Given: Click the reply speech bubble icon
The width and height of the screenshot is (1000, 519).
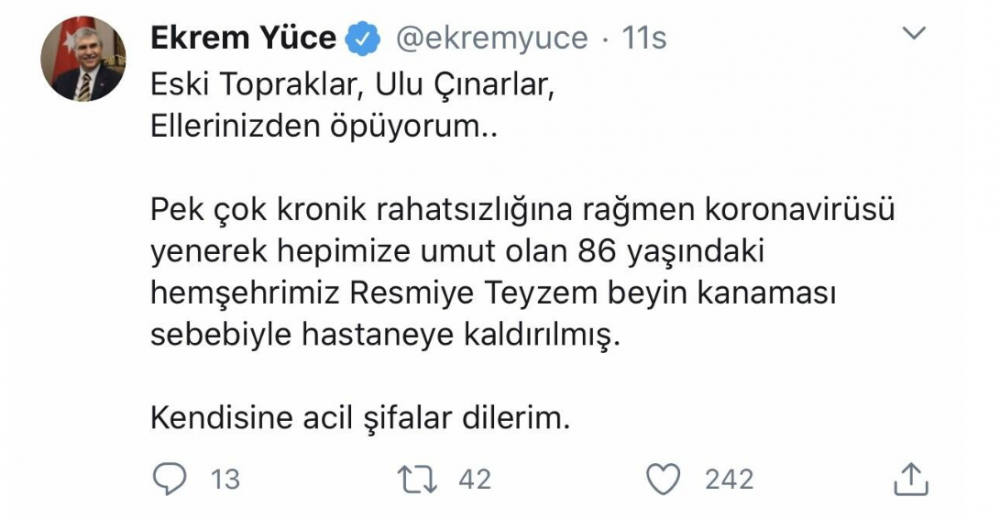Looking at the screenshot, I should (168, 479).
